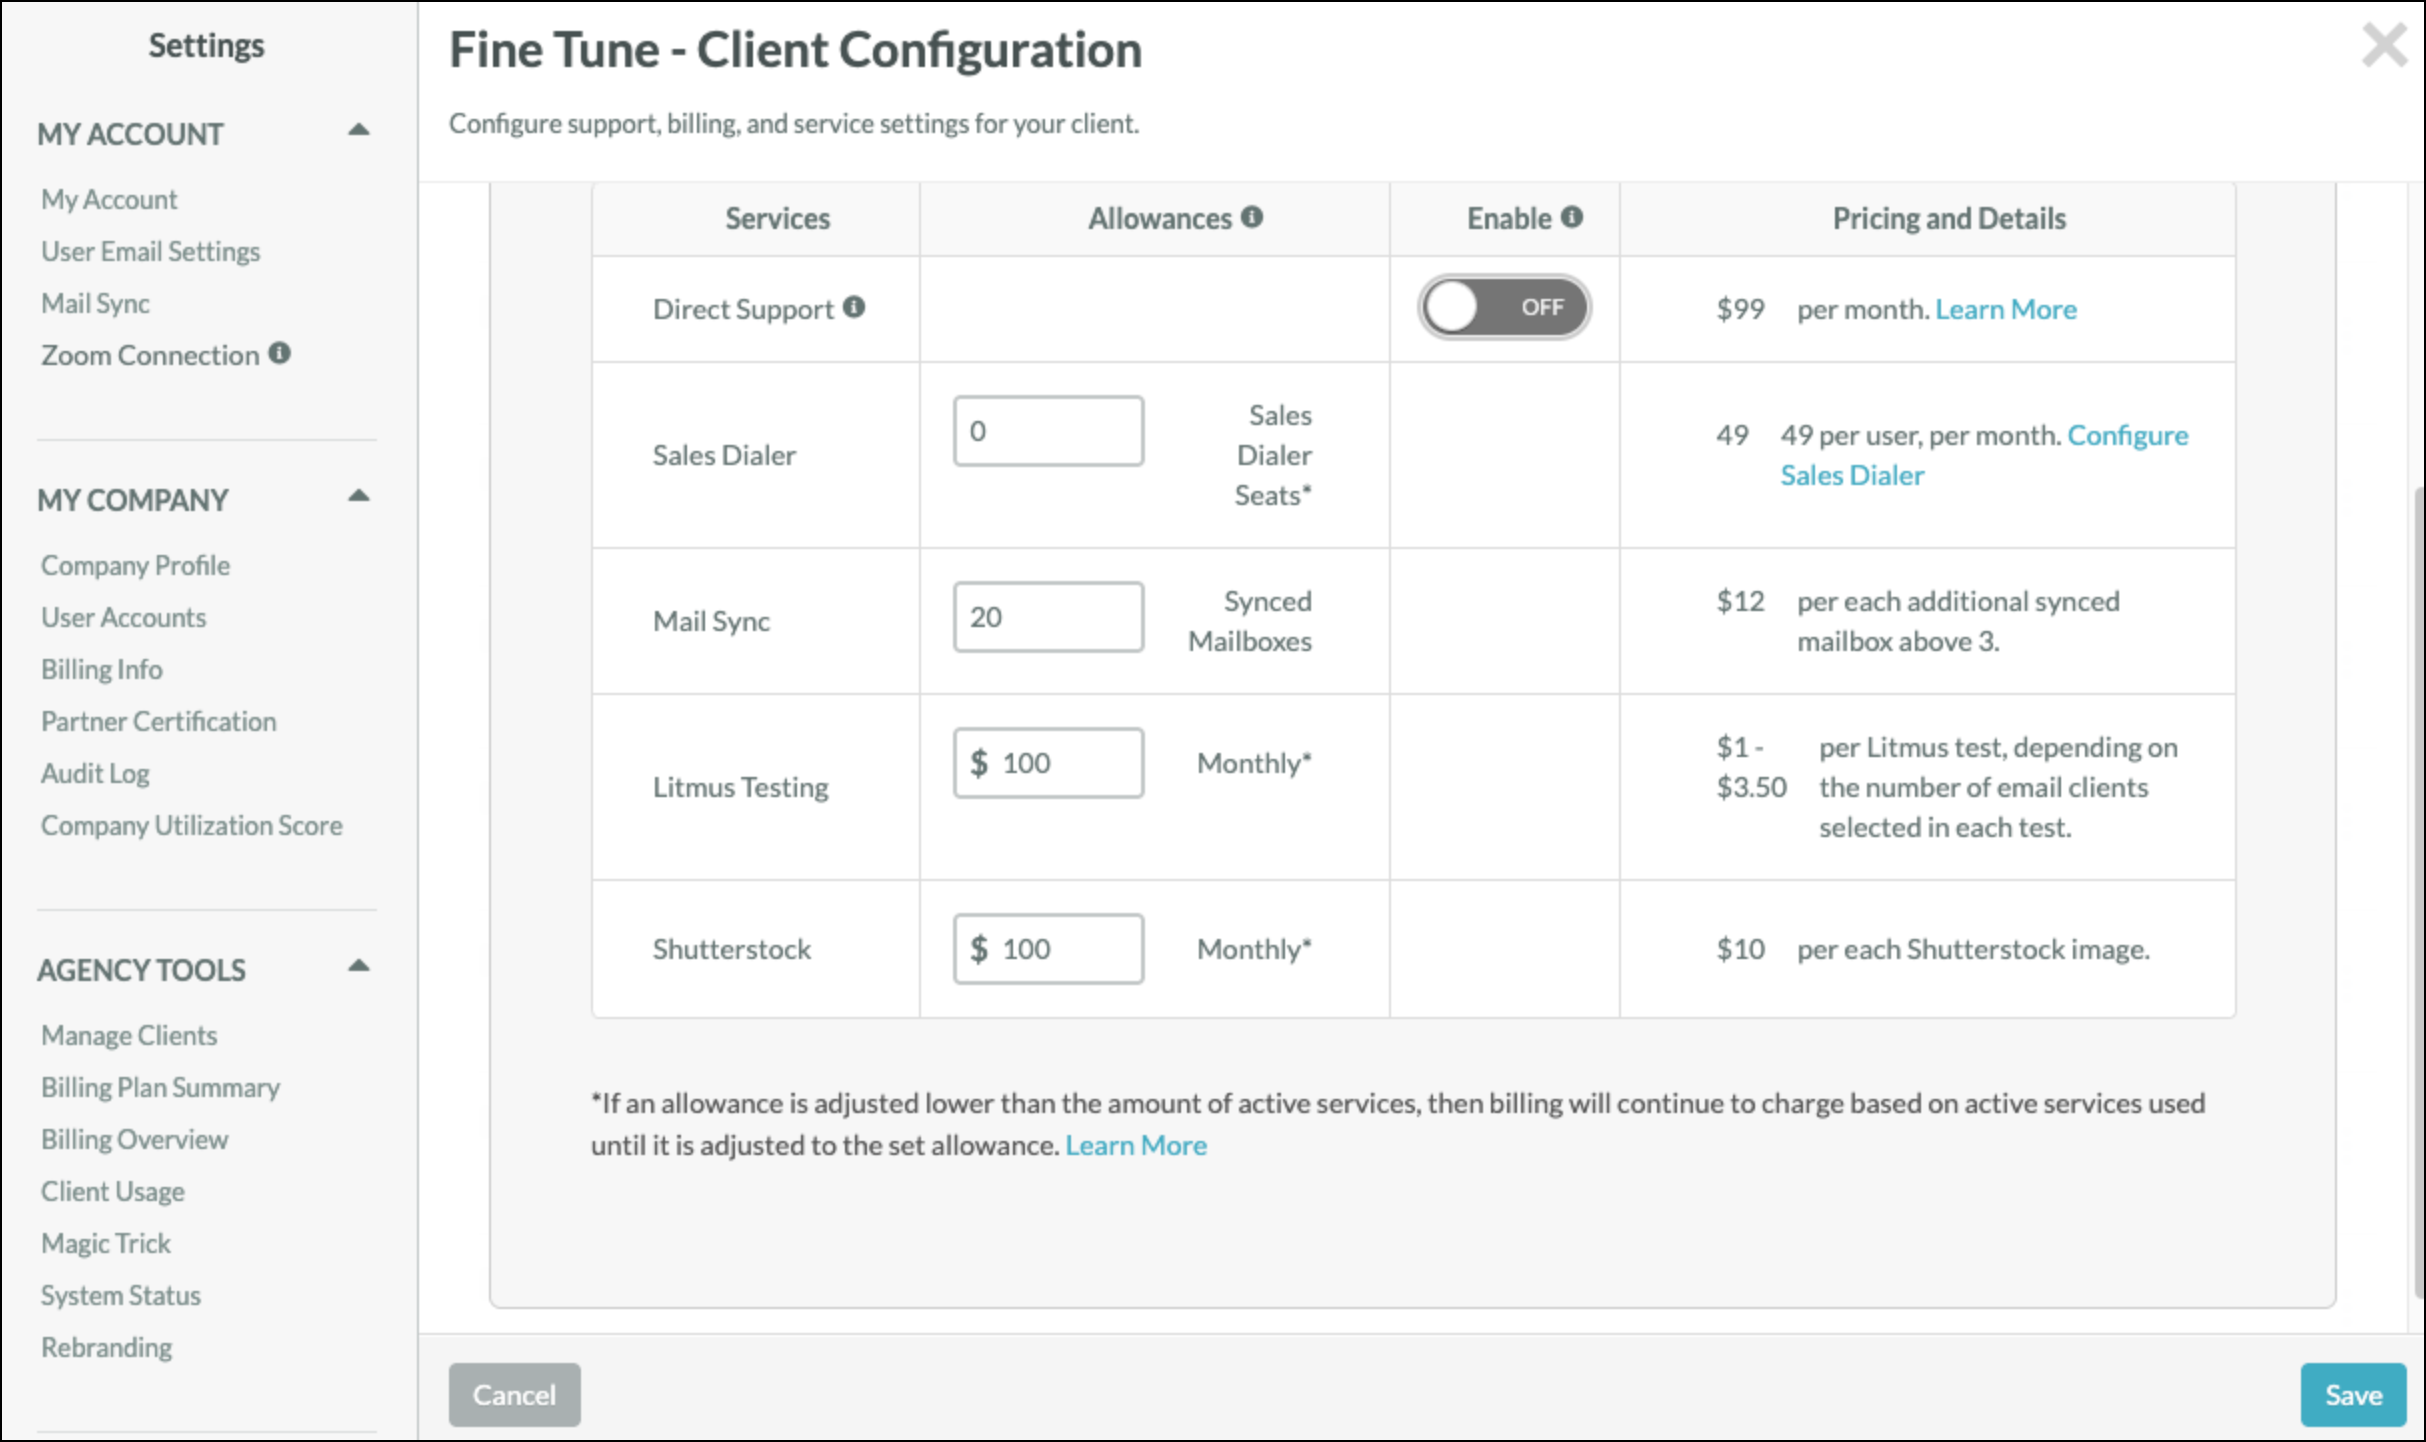Click the Pricing and Details column header
2426x1442 pixels.
[1949, 218]
